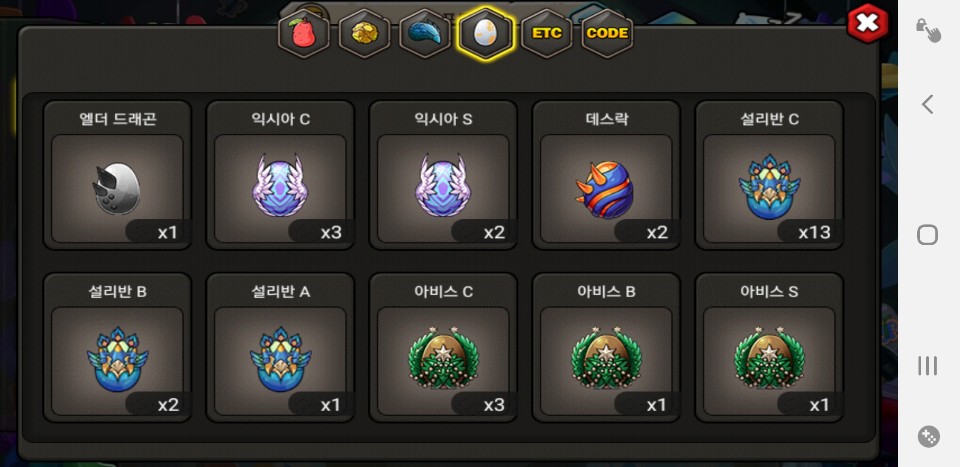
Task: Tap the Android back arrow
Action: (x=928, y=104)
